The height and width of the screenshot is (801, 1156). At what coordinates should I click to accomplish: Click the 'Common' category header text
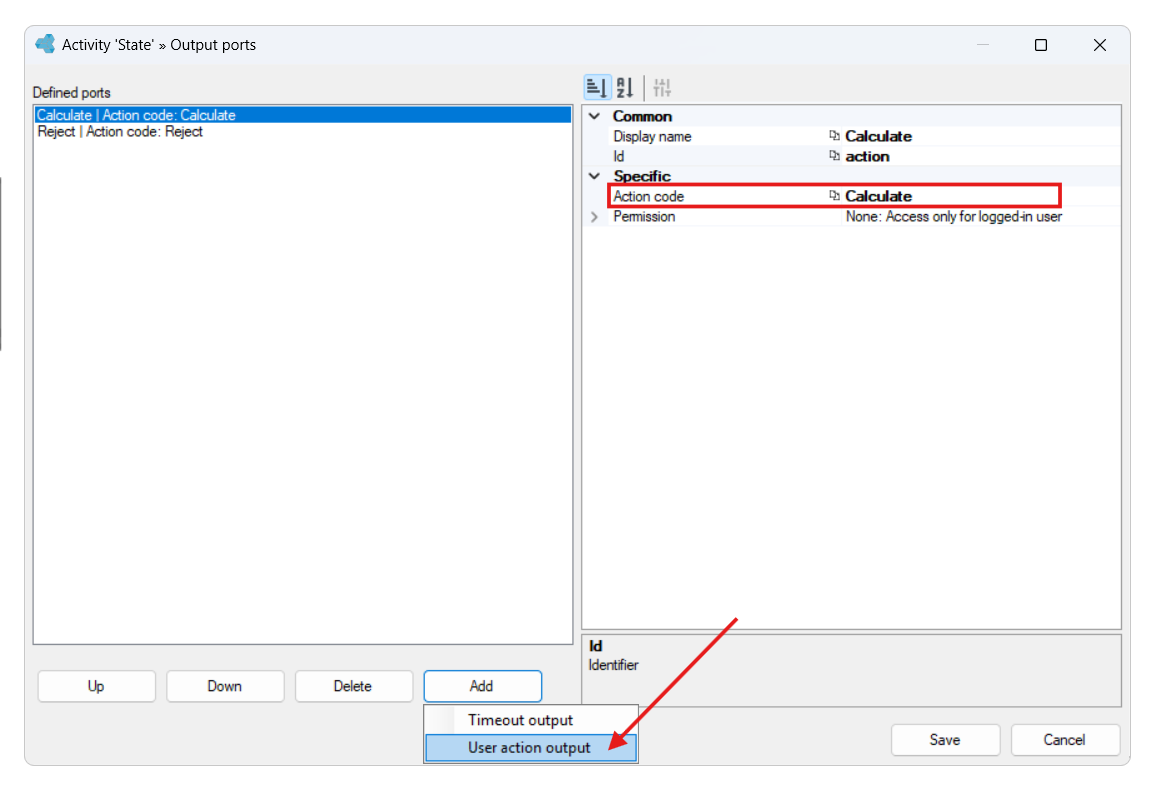coord(642,117)
